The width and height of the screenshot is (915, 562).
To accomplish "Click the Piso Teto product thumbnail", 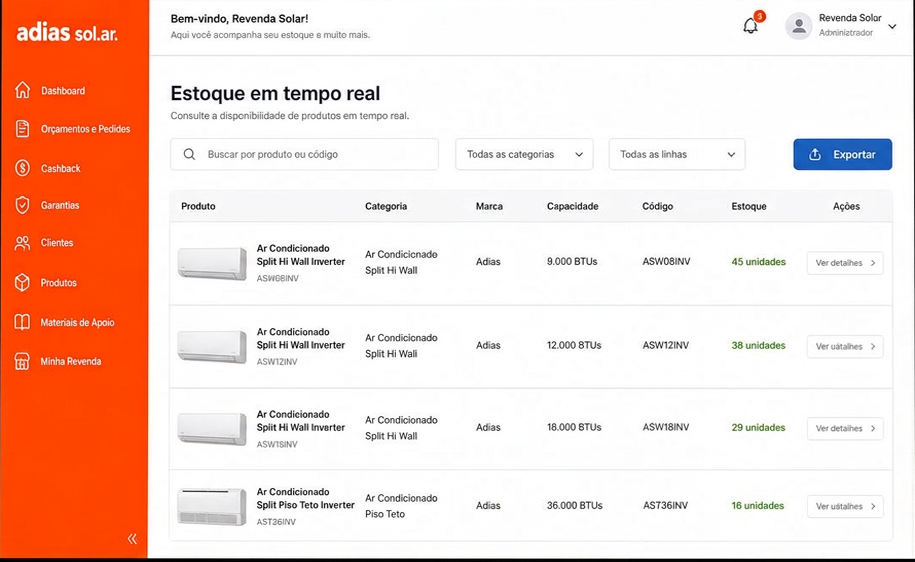I will tap(212, 506).
